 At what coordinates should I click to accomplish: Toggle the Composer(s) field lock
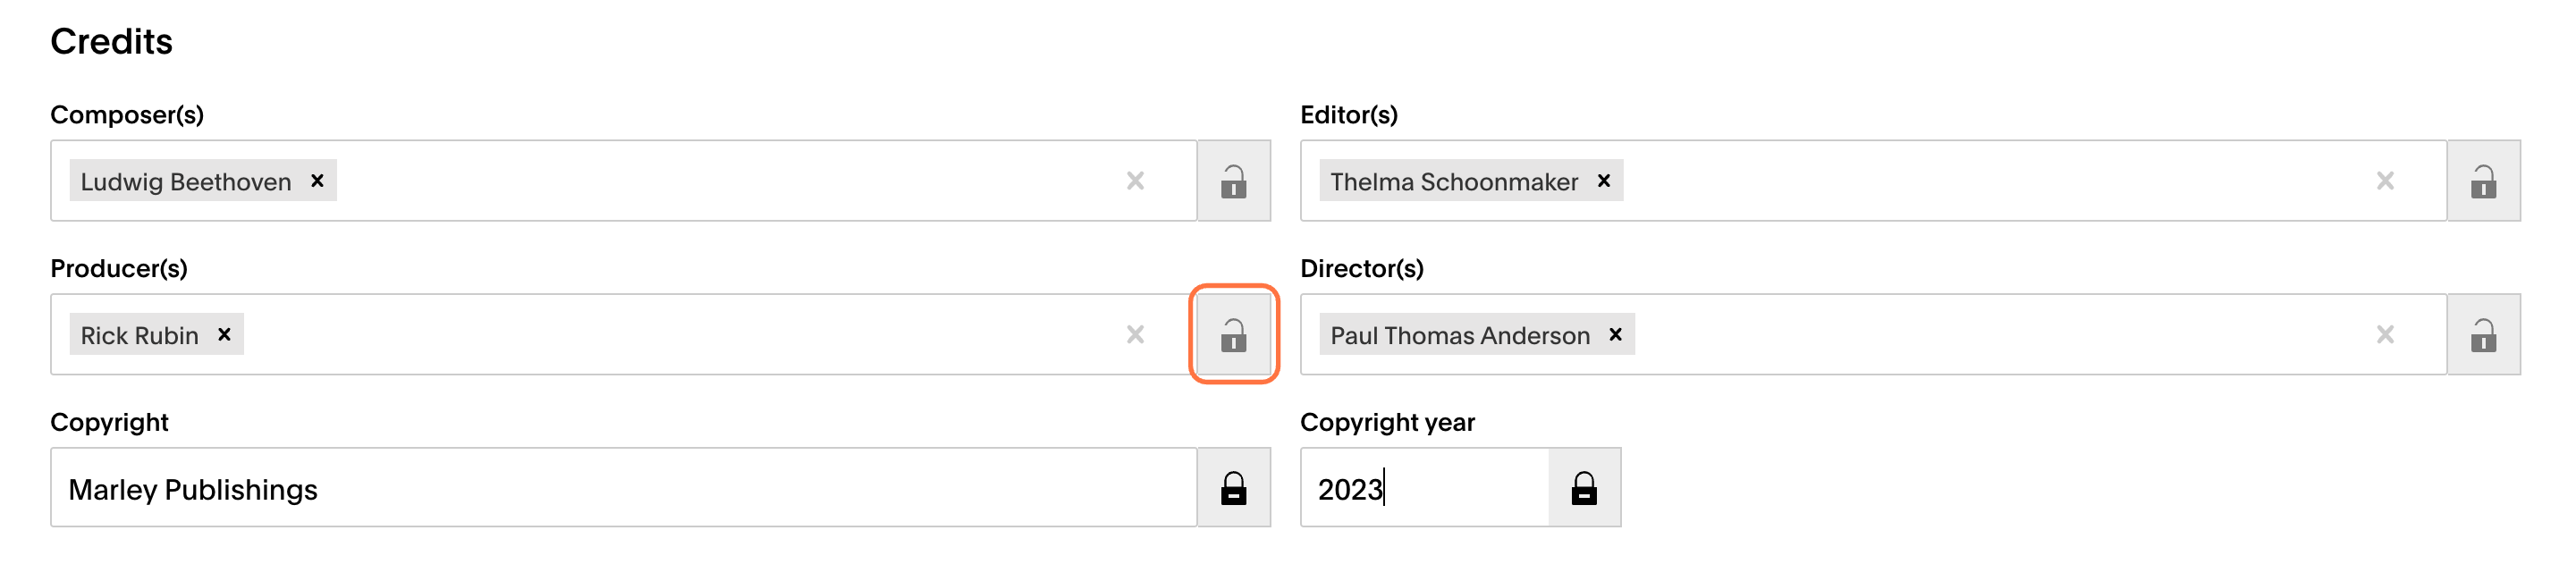coord(1233,181)
